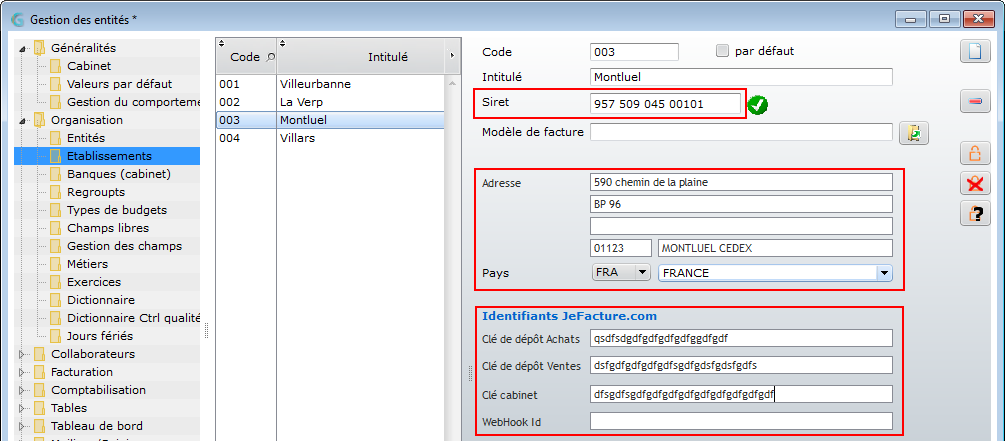Image resolution: width=1005 pixels, height=441 pixels.
Task: Open Dictionnaire Ctrl qualité tree item
Action: tap(133, 318)
